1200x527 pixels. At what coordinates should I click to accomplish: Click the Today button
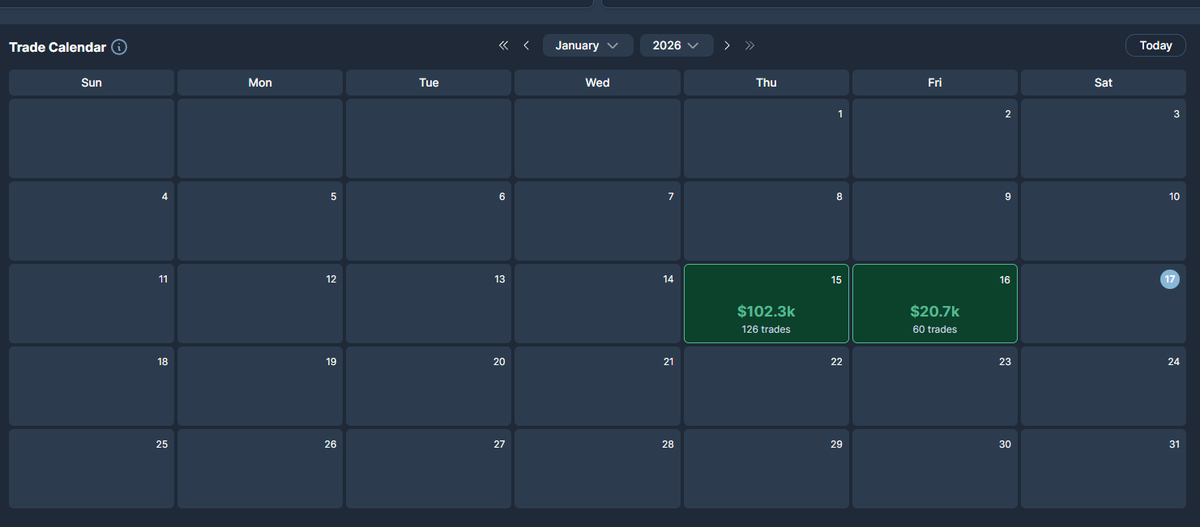(1156, 46)
